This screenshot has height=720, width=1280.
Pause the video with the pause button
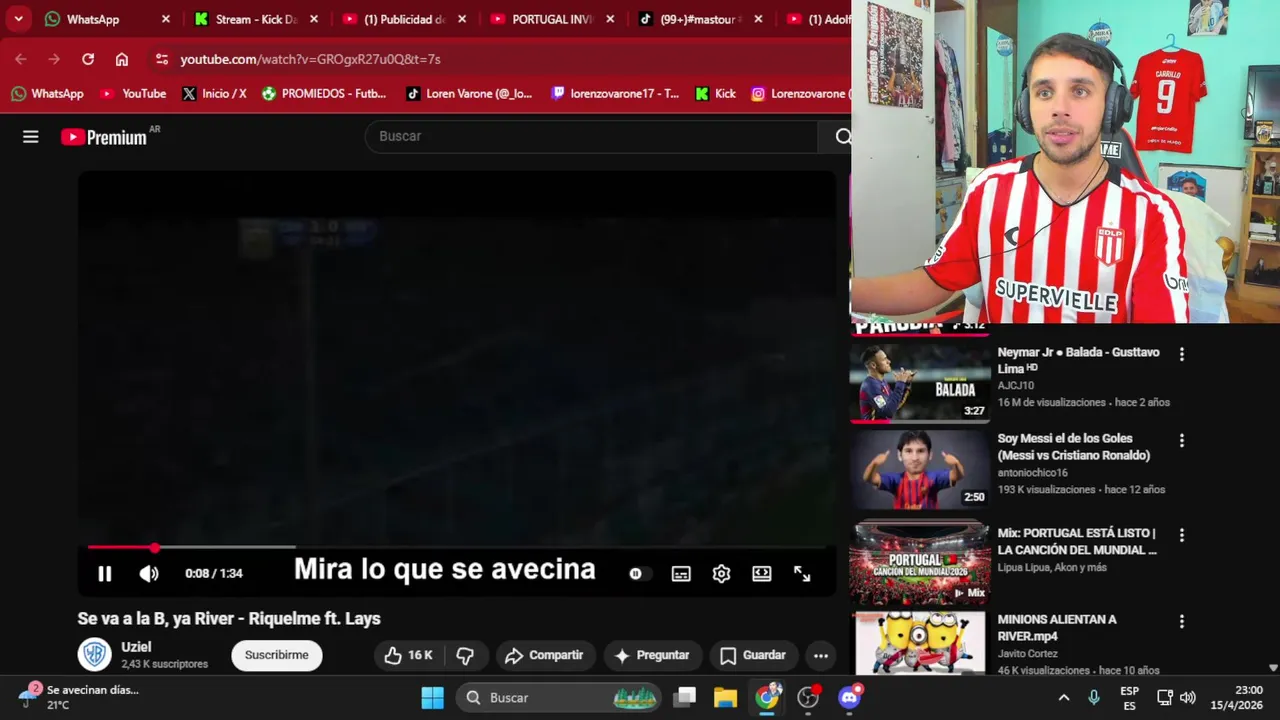104,573
